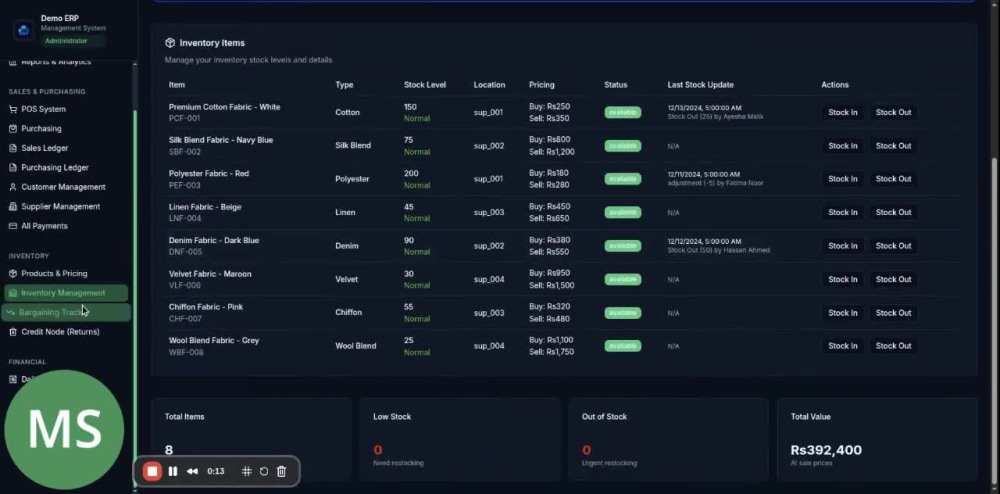This screenshot has width=1000, height=494.
Task: Click the sidebar green scrollbar
Action: 135,300
